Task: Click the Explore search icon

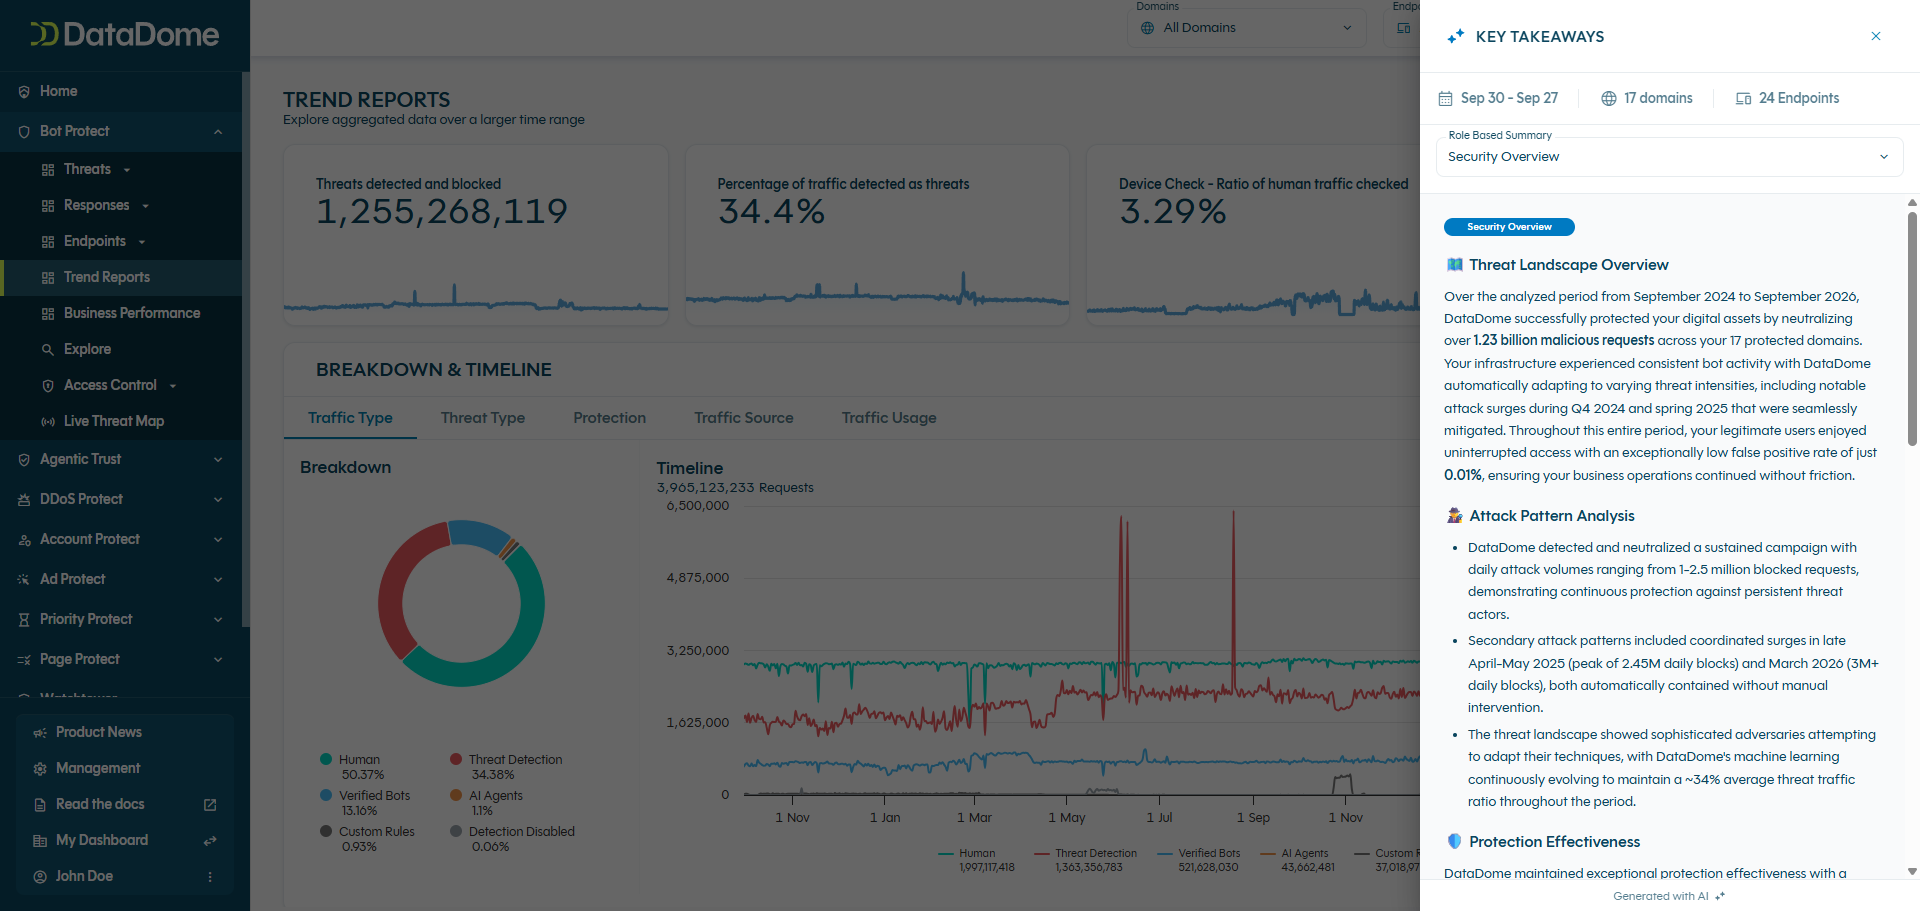Action: click(48, 349)
